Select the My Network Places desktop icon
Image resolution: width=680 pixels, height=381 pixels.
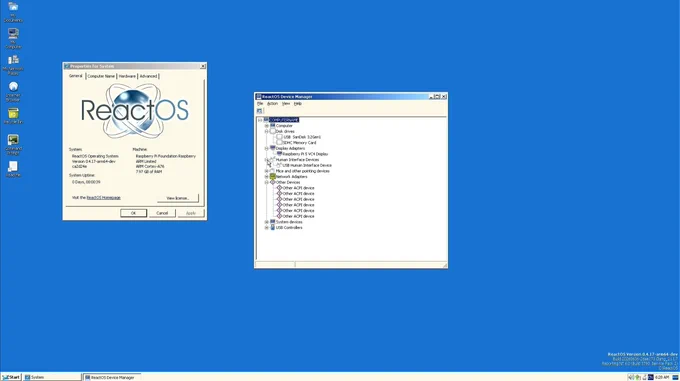(13, 64)
